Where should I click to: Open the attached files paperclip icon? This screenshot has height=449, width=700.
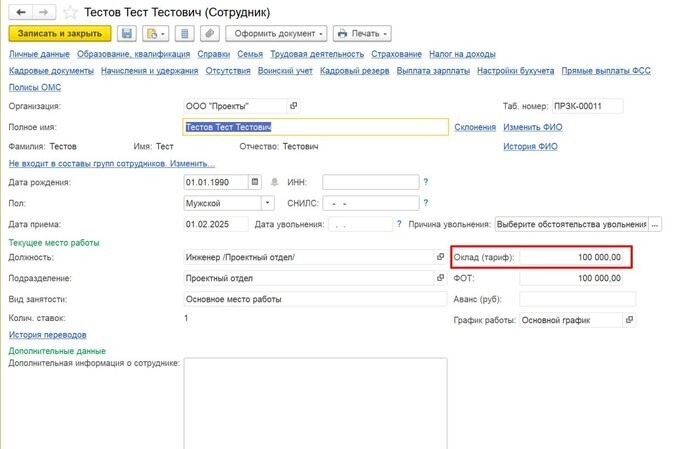point(209,34)
